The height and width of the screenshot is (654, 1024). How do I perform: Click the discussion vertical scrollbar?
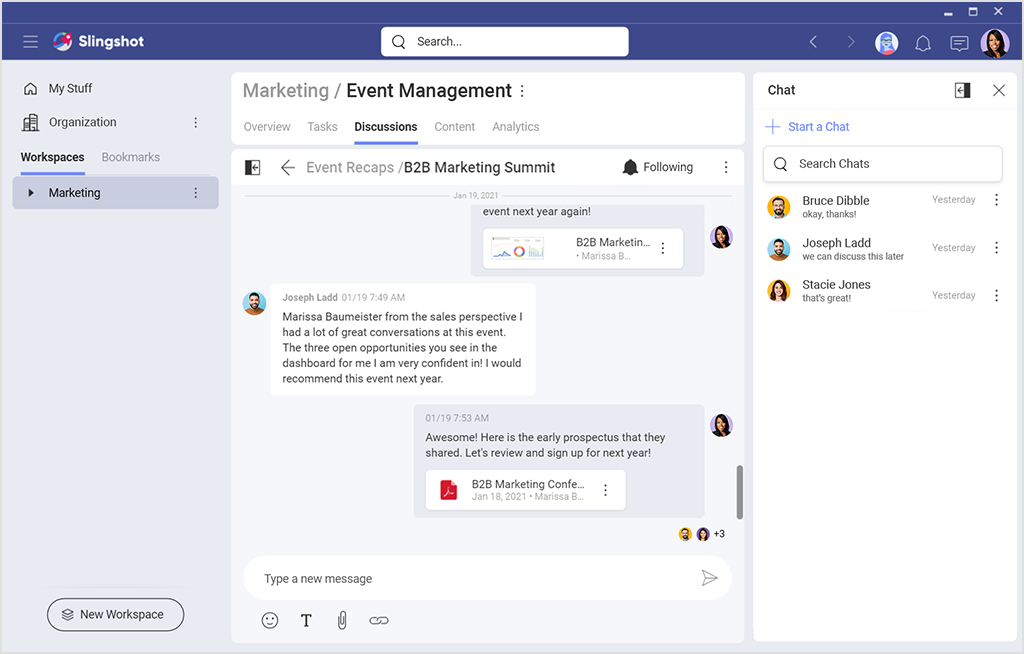(x=740, y=492)
